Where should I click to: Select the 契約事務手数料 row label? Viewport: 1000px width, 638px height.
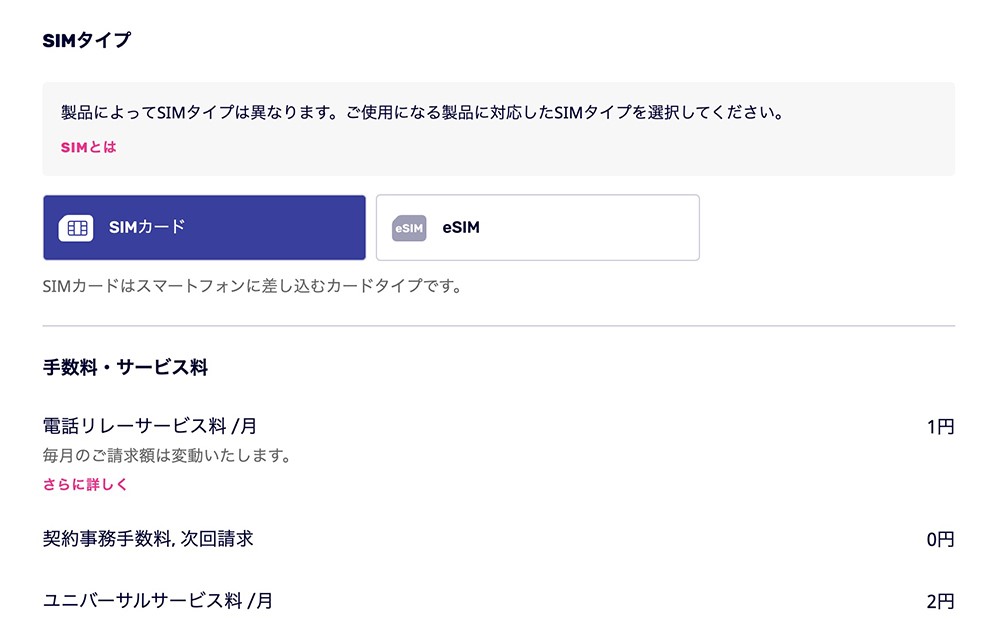[x=150, y=538]
